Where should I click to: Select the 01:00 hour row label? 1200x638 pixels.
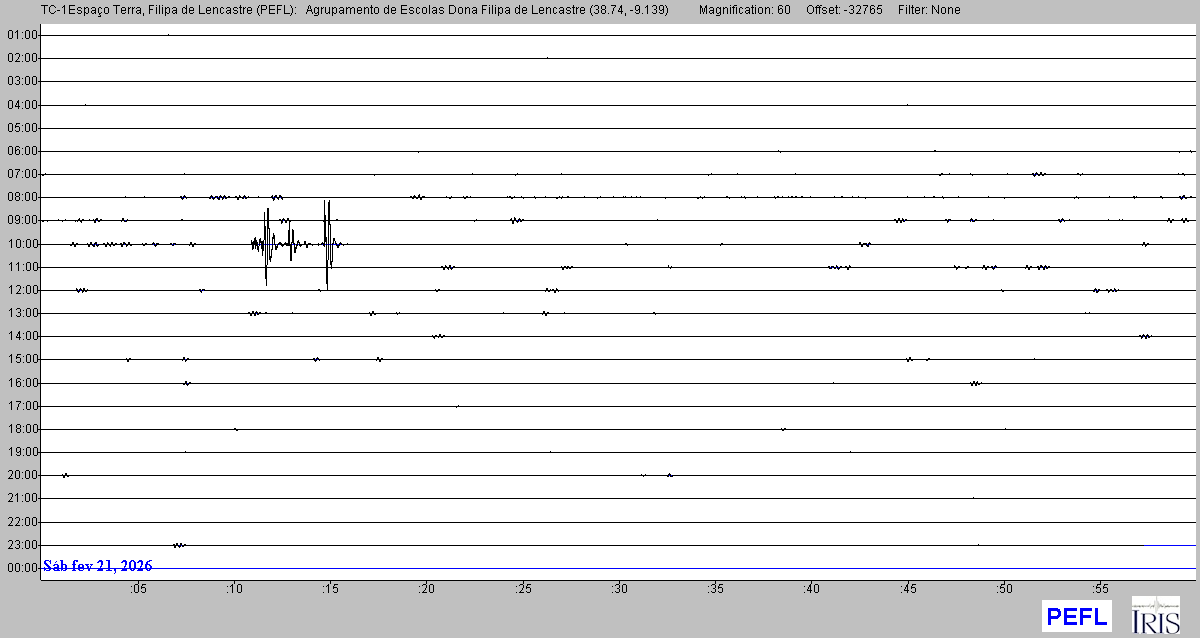pyautogui.click(x=22, y=35)
